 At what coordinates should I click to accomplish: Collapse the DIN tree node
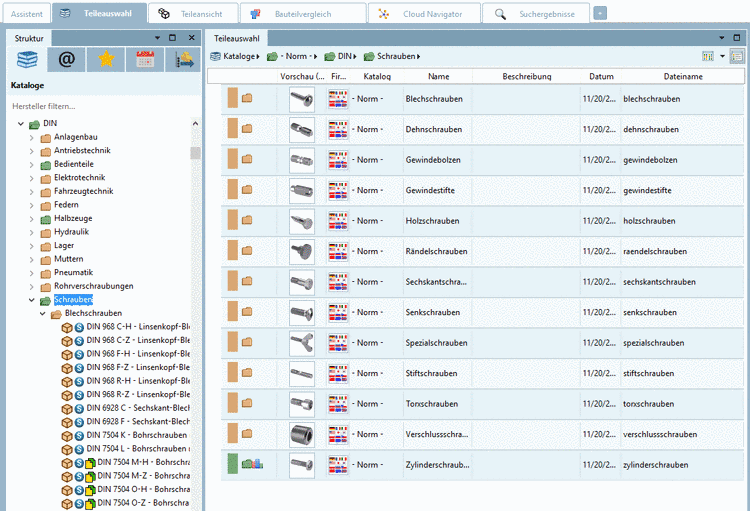(x=21, y=123)
